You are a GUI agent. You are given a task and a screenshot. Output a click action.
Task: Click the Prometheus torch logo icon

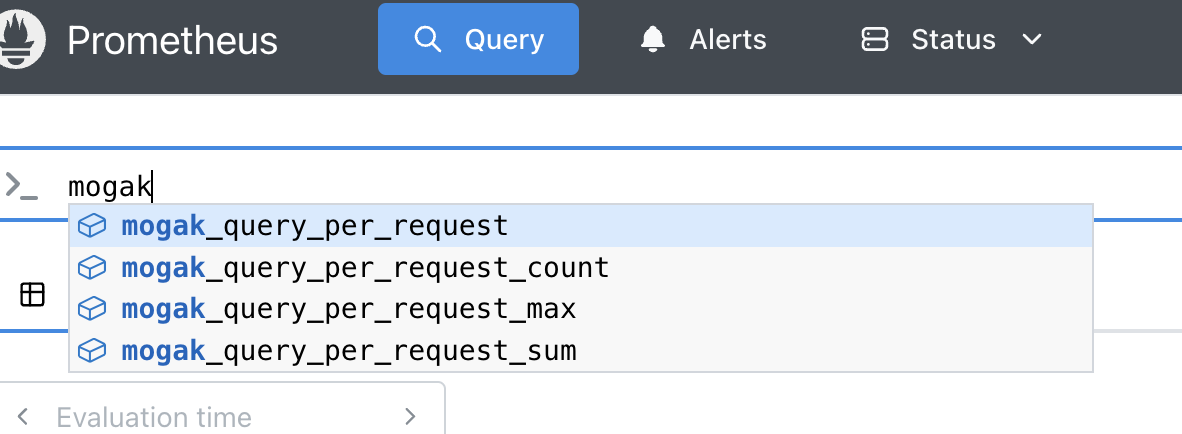pyautogui.click(x=21, y=39)
